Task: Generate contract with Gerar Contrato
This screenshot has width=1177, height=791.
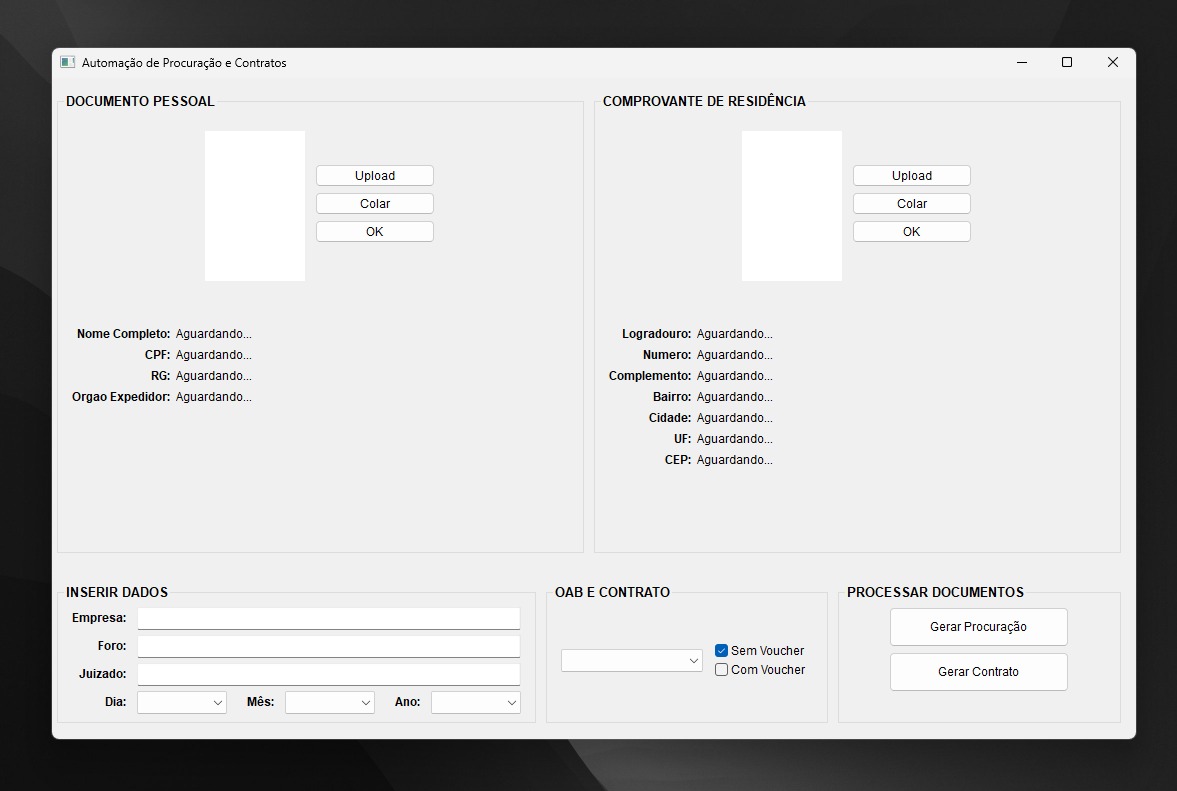Action: 978,672
